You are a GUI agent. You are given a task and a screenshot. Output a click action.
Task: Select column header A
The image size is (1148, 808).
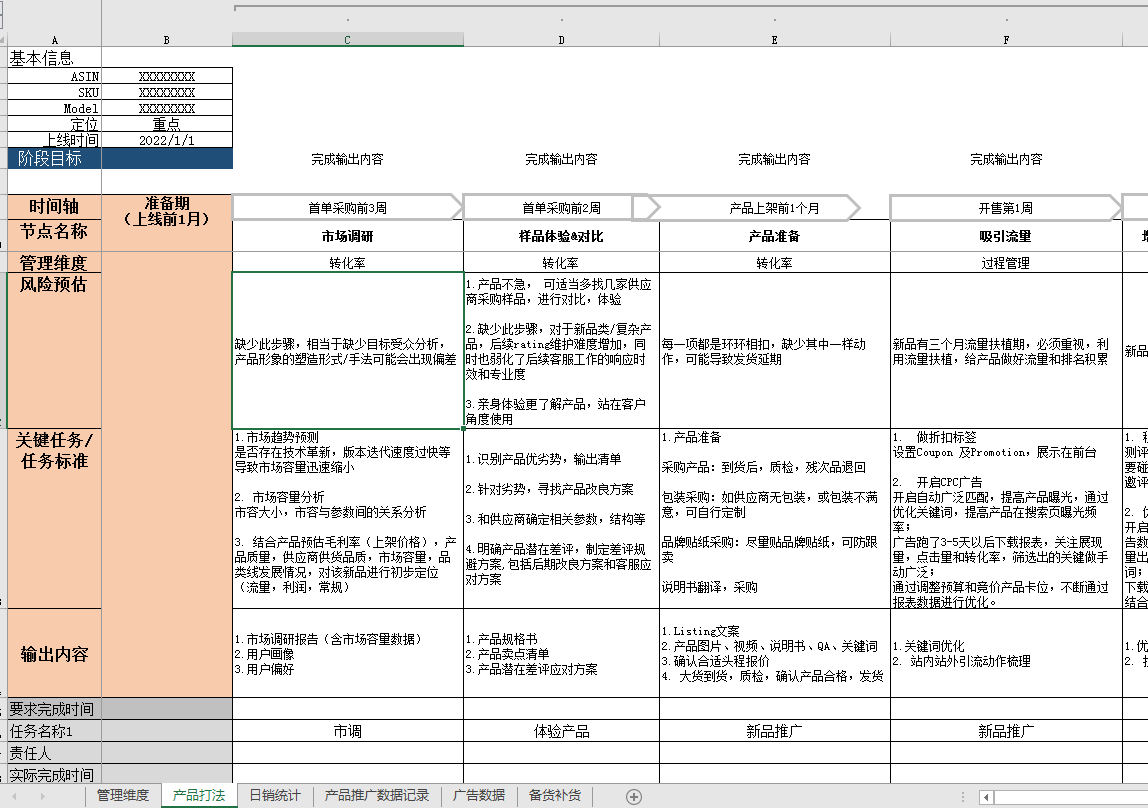pyautogui.click(x=54, y=39)
